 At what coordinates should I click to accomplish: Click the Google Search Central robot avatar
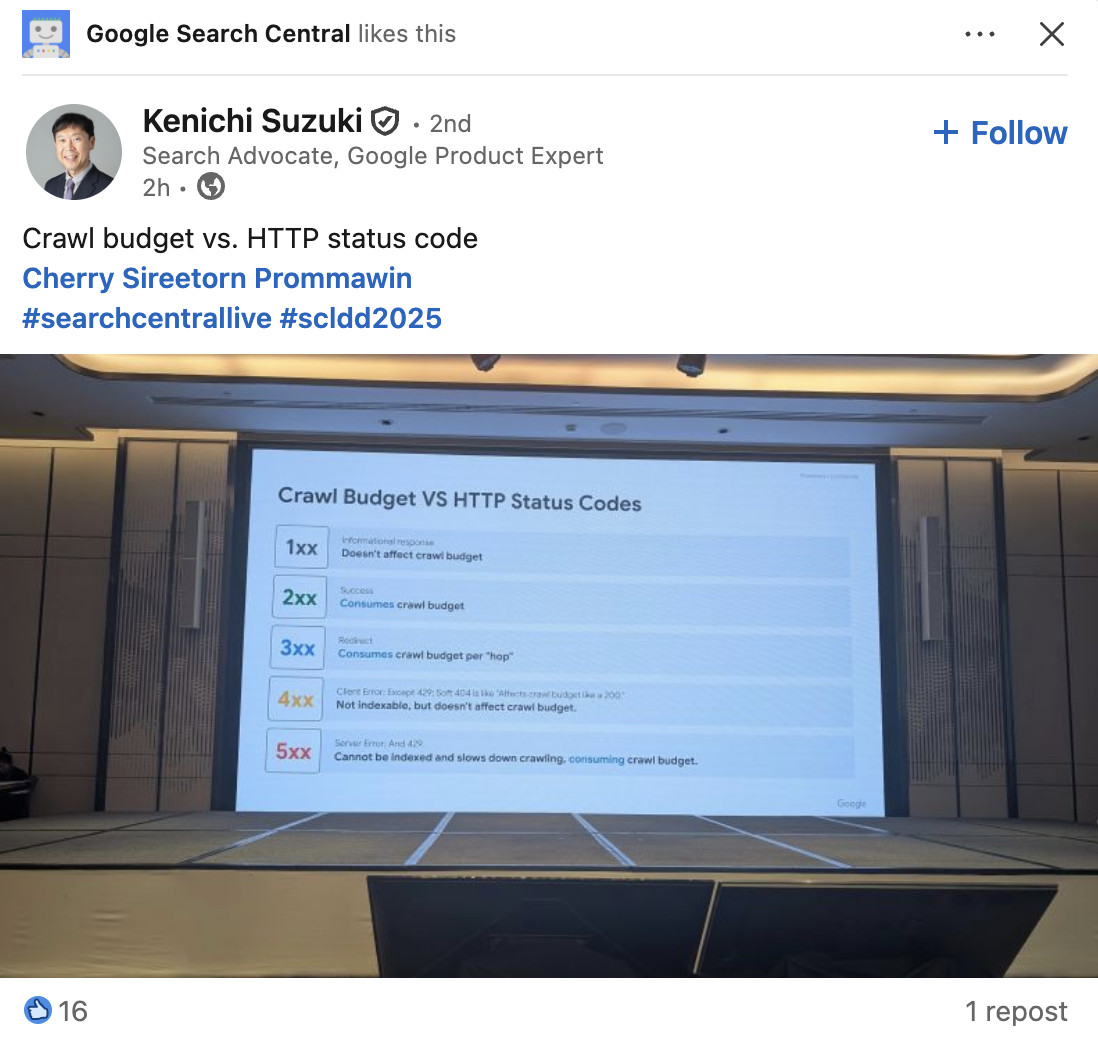(x=47, y=33)
